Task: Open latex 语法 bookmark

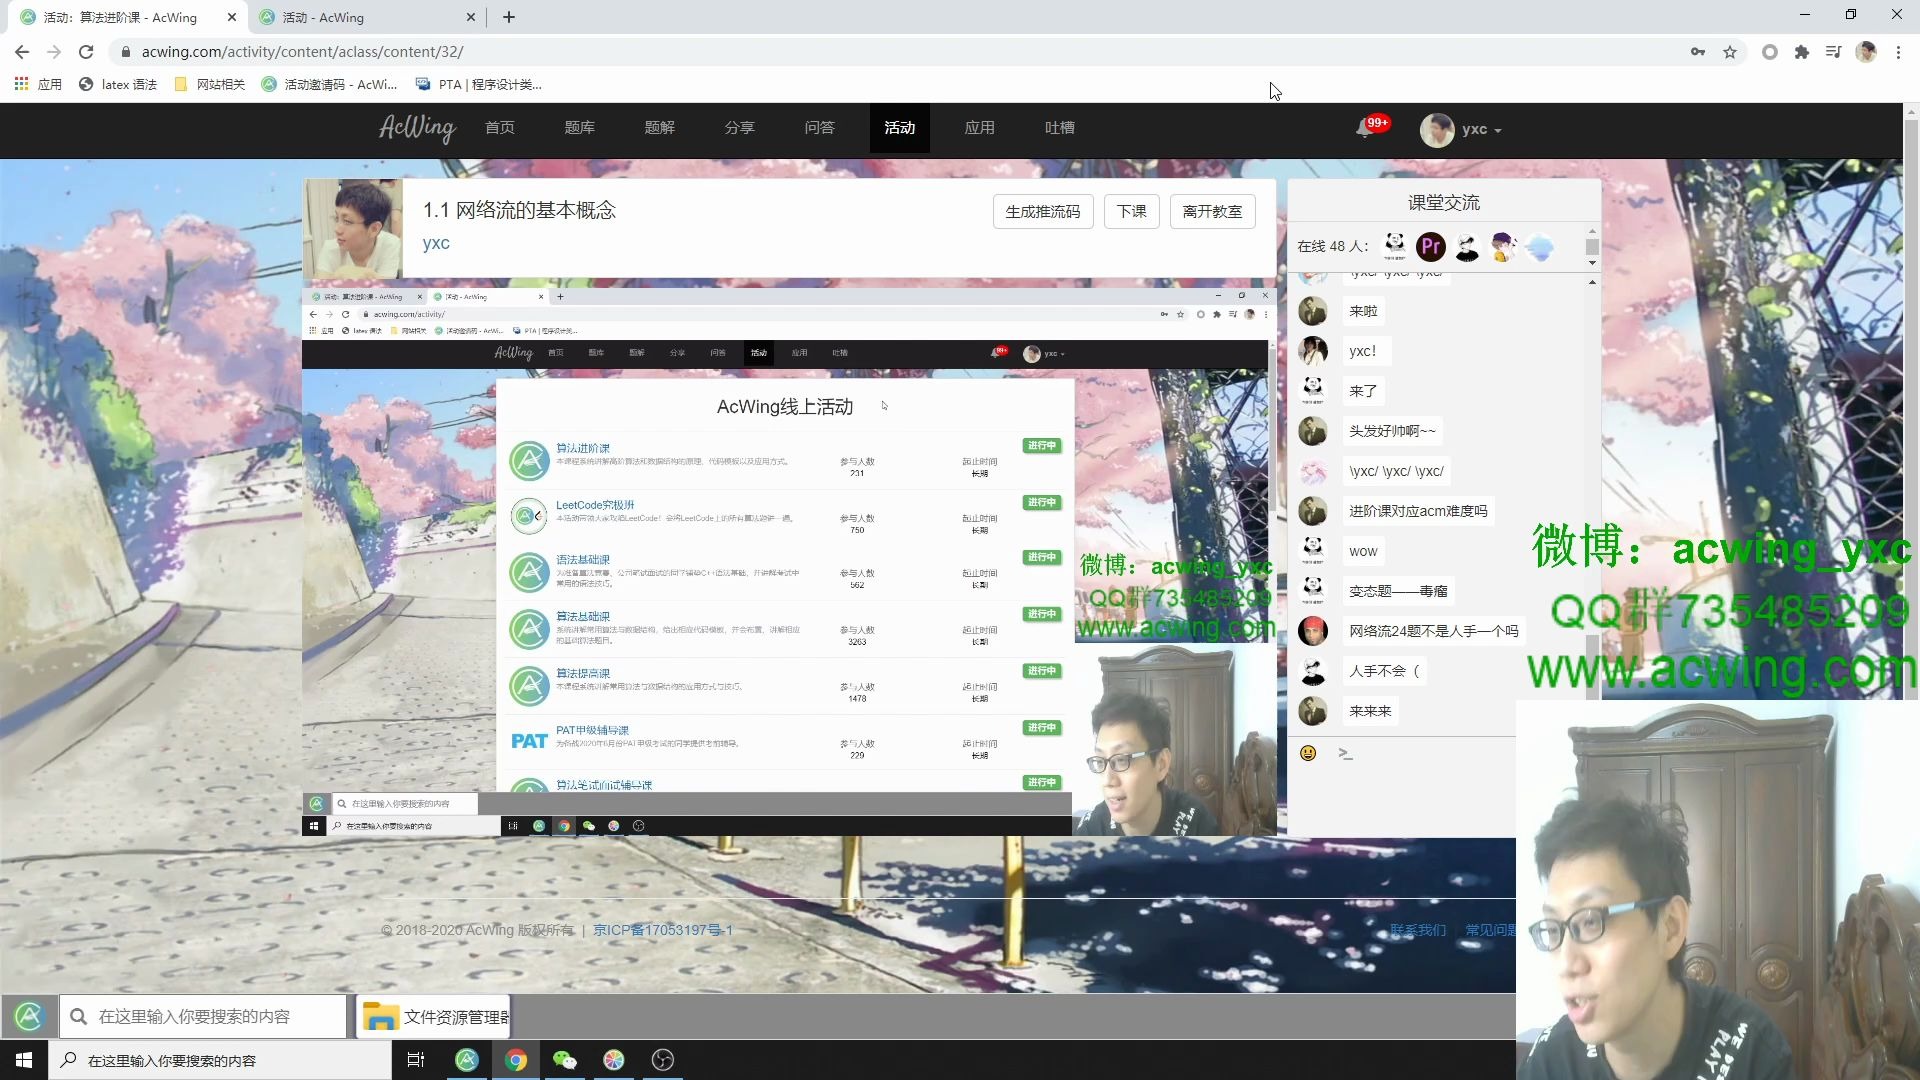Action: [x=118, y=84]
